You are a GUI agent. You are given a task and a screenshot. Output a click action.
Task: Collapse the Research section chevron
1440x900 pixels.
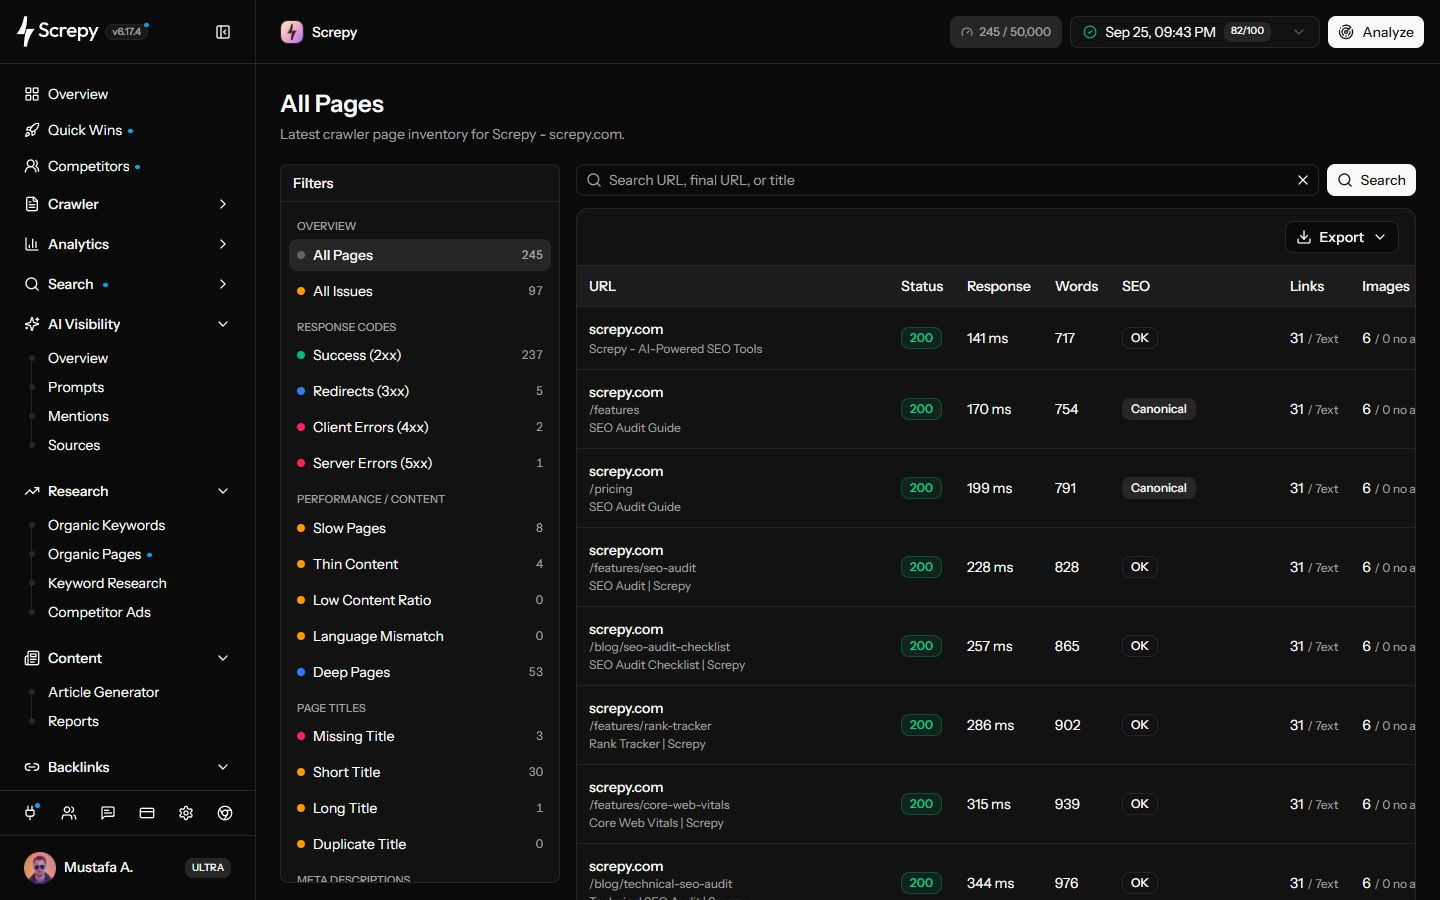point(223,491)
